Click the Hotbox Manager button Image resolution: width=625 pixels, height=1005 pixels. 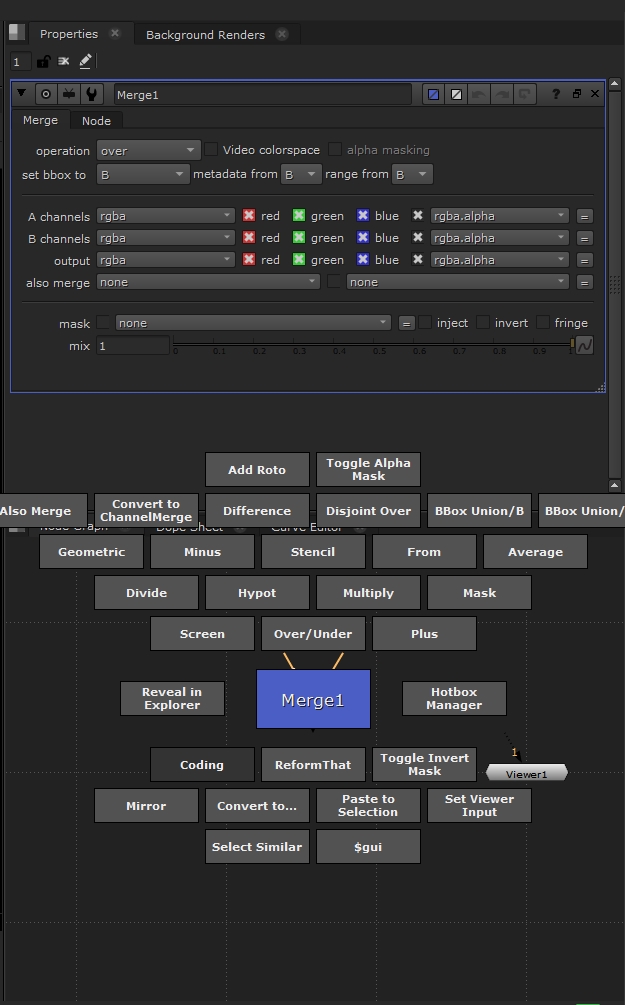454,698
